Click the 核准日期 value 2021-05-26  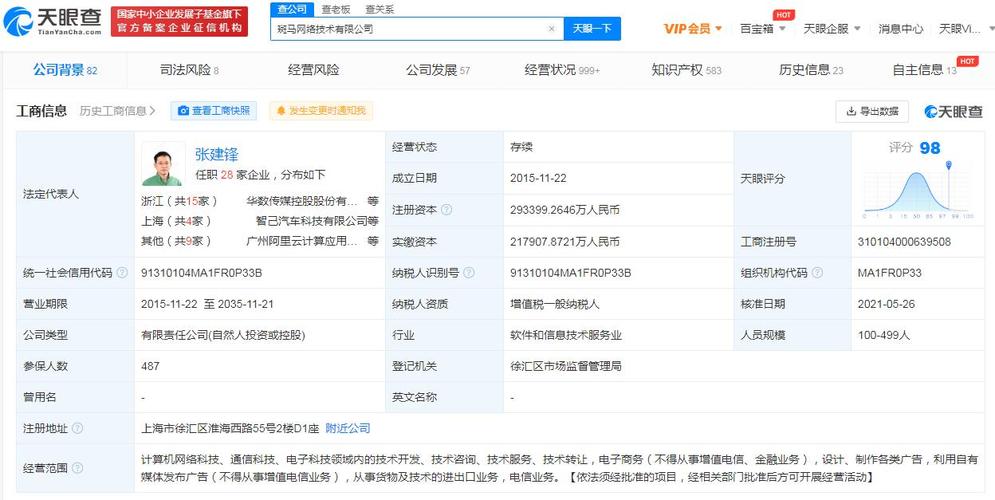point(886,304)
